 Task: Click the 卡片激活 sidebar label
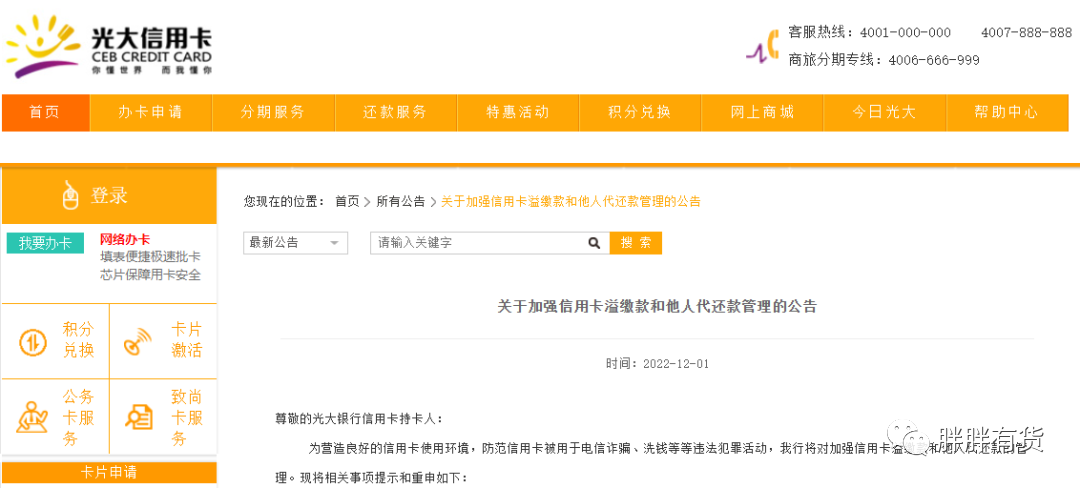point(187,340)
